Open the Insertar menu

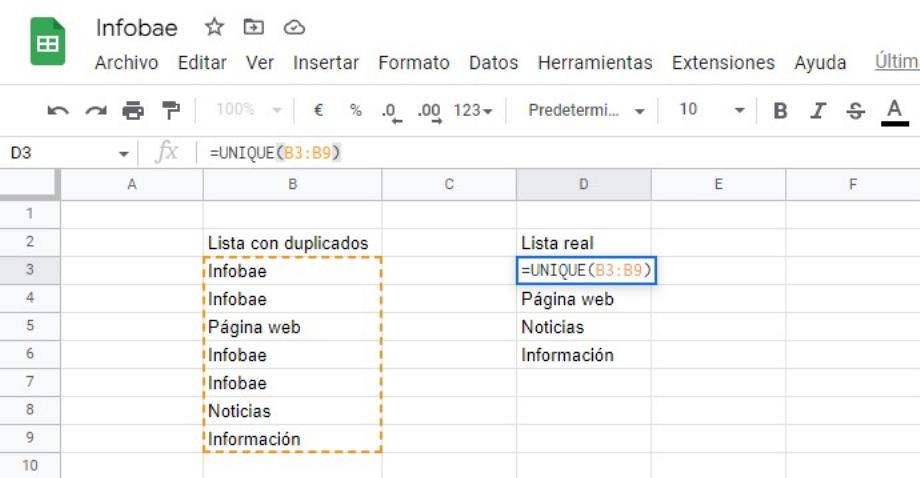click(x=326, y=62)
